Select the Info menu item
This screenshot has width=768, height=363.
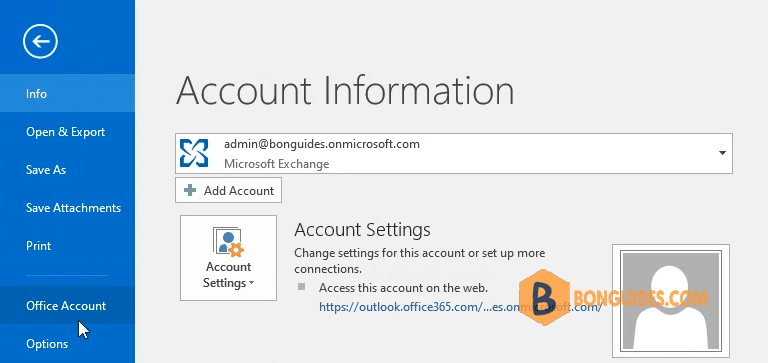click(67, 94)
